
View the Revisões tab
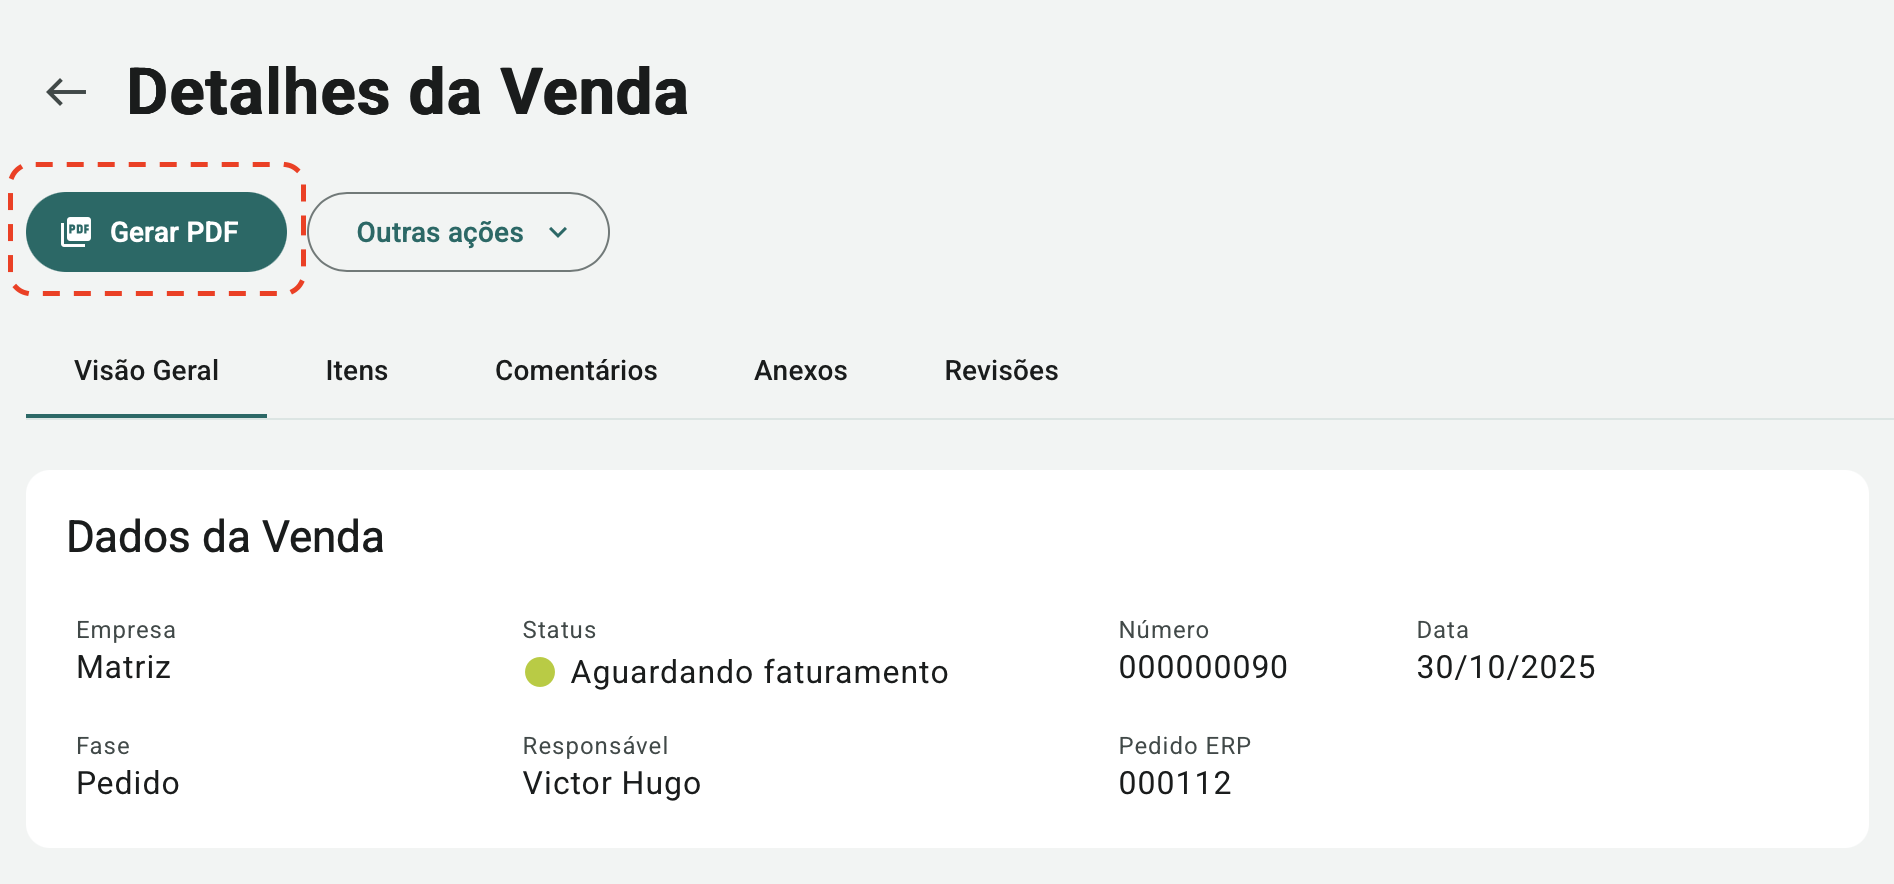[1001, 371]
